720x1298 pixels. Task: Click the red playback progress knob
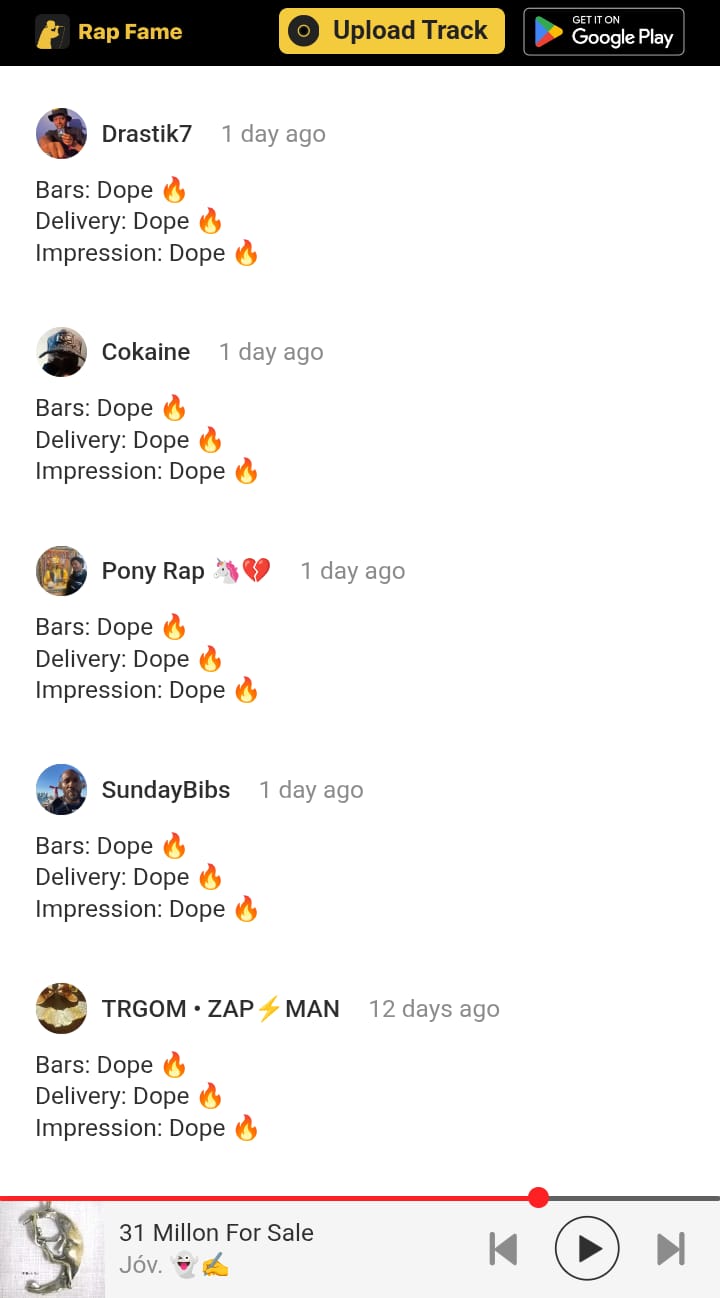pos(538,1197)
